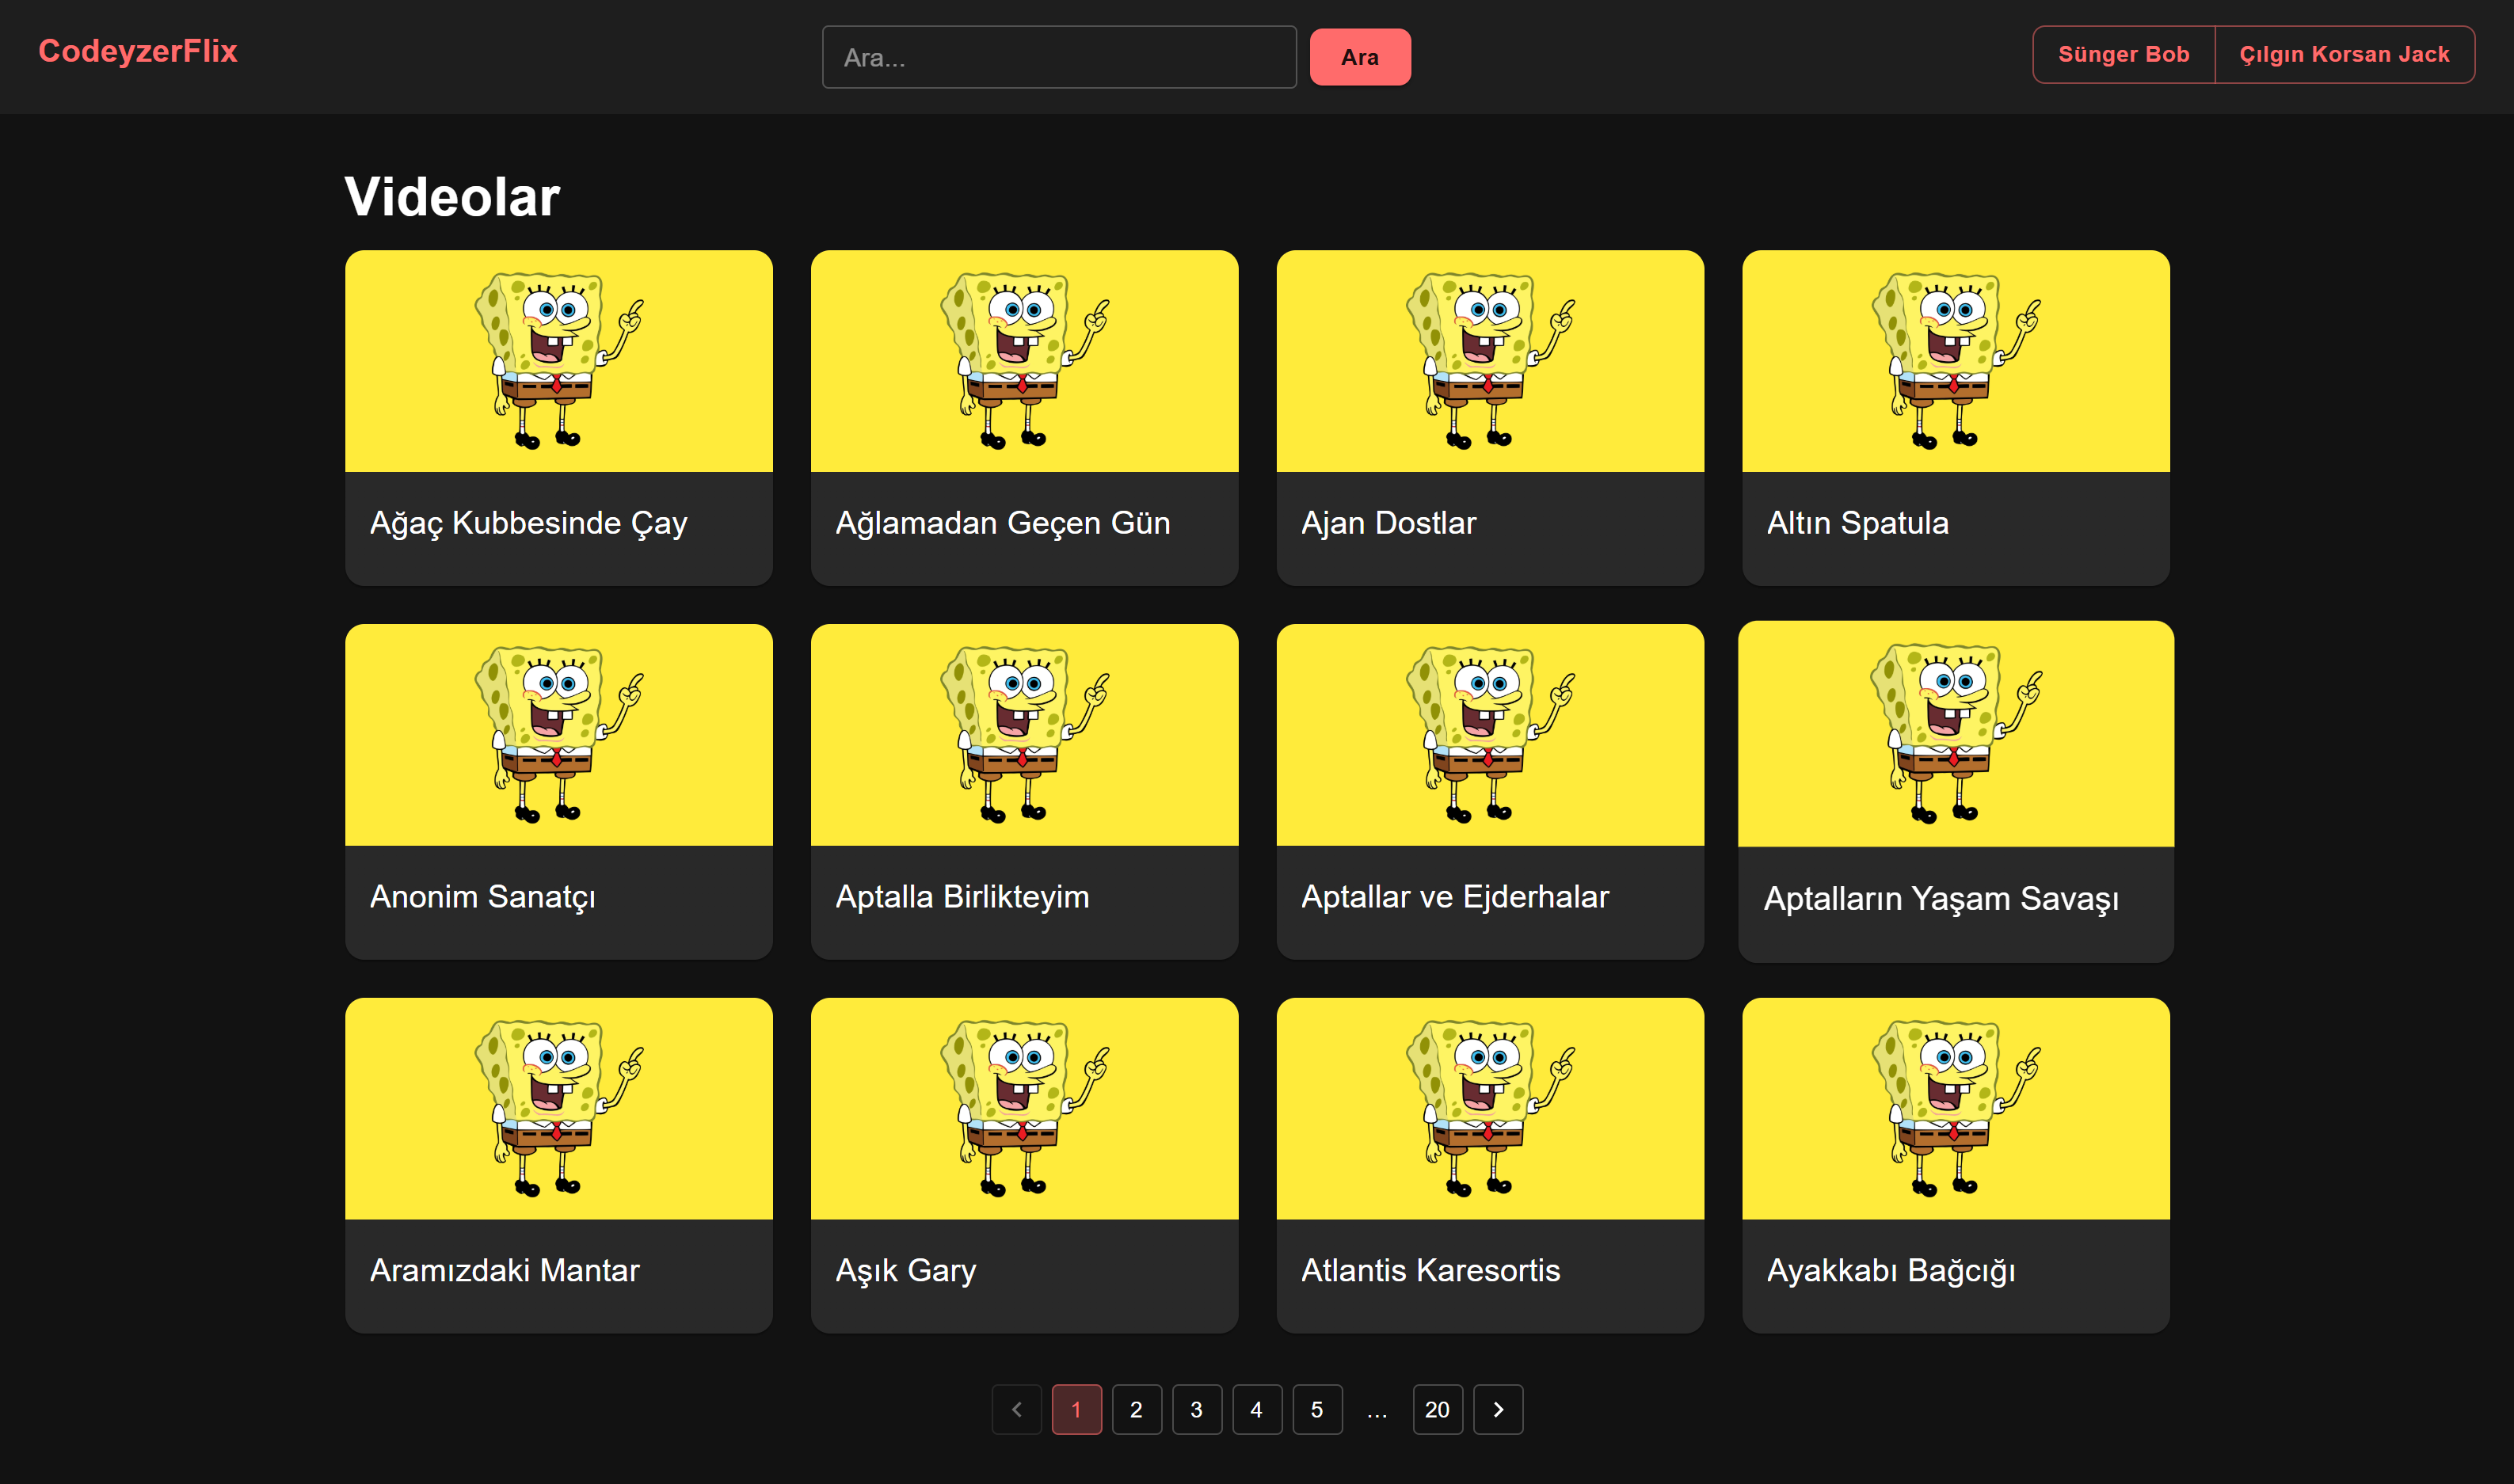Click the Ayakkabı Bağcığı title
Viewport: 2514px width, 1484px height.
pyautogui.click(x=1891, y=1271)
